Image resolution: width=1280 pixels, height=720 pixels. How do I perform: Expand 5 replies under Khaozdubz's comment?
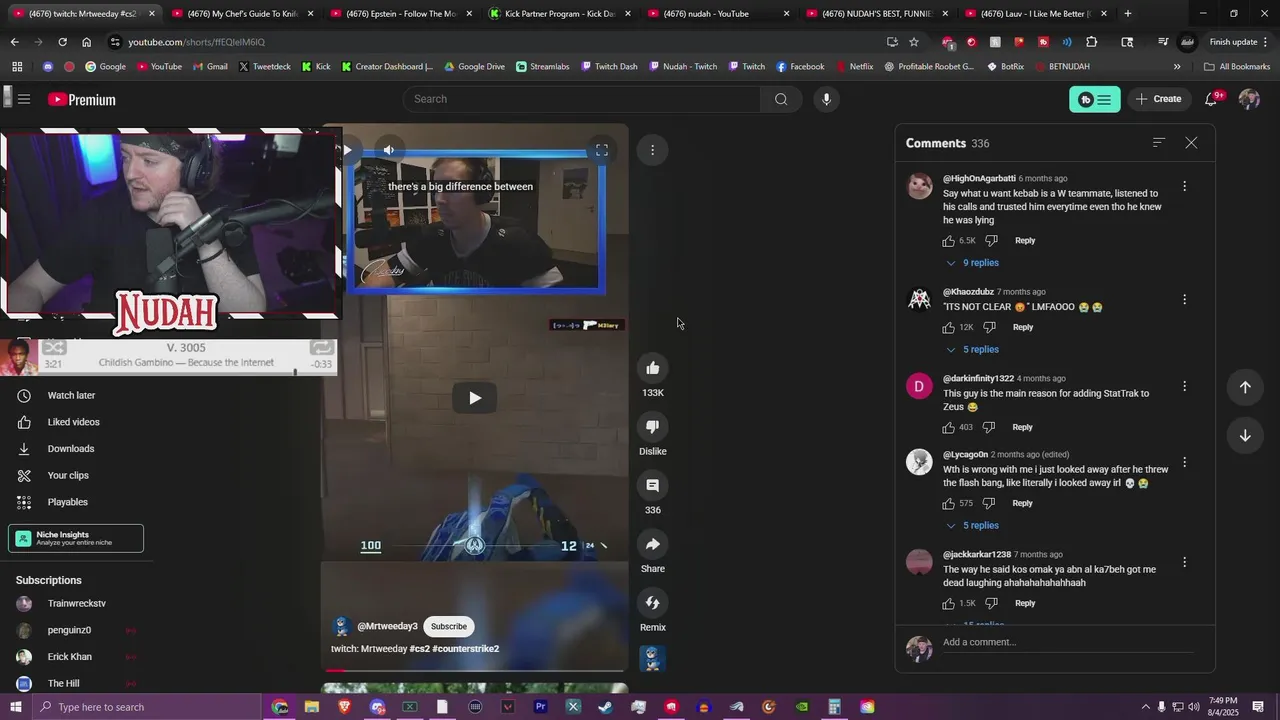coord(972,350)
